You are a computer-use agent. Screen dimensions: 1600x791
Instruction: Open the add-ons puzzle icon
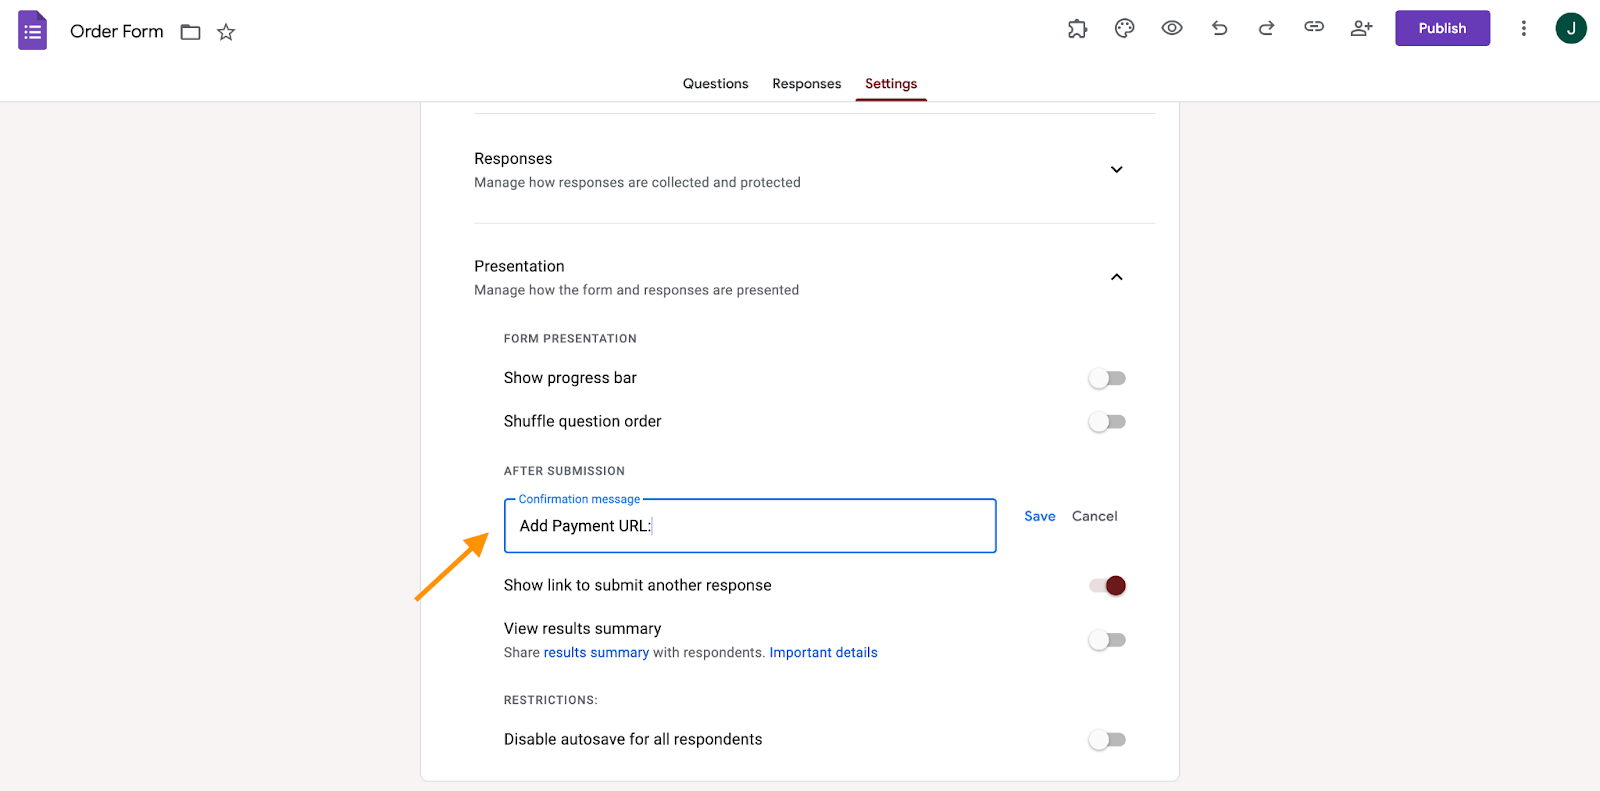[x=1077, y=29]
